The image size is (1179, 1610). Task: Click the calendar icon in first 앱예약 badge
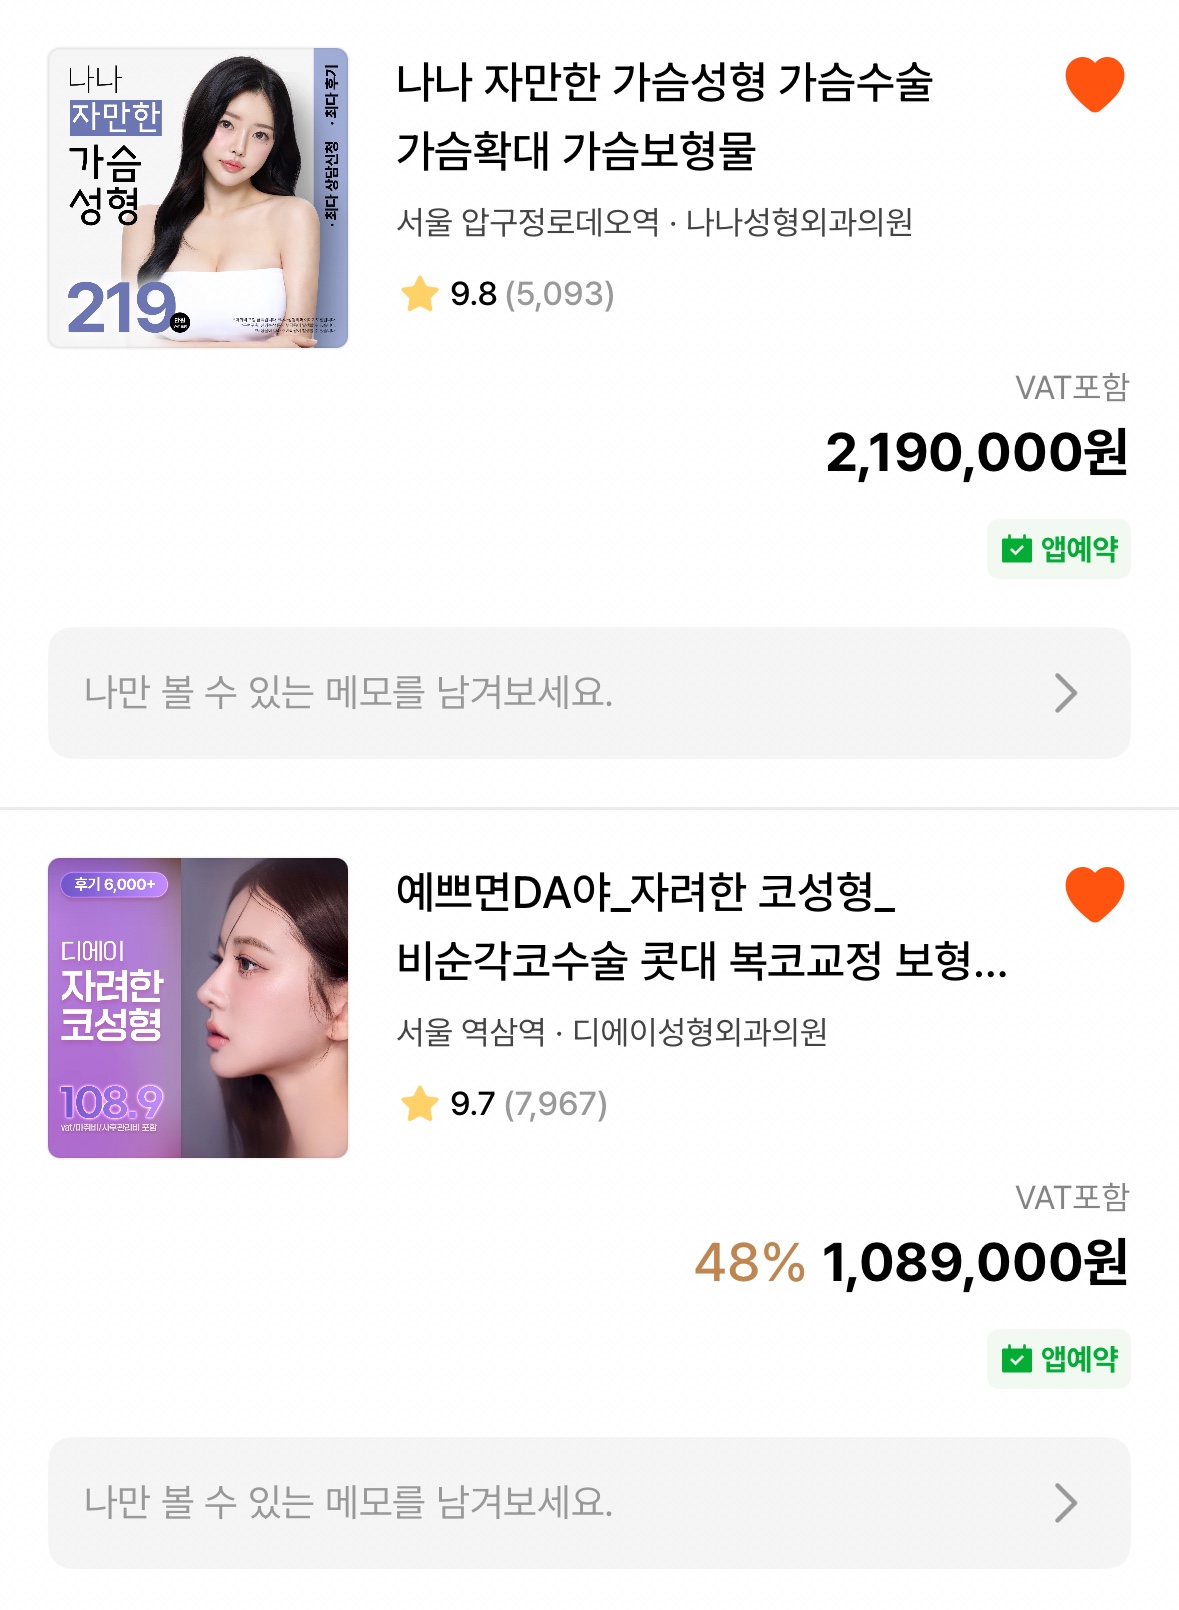tap(1016, 549)
